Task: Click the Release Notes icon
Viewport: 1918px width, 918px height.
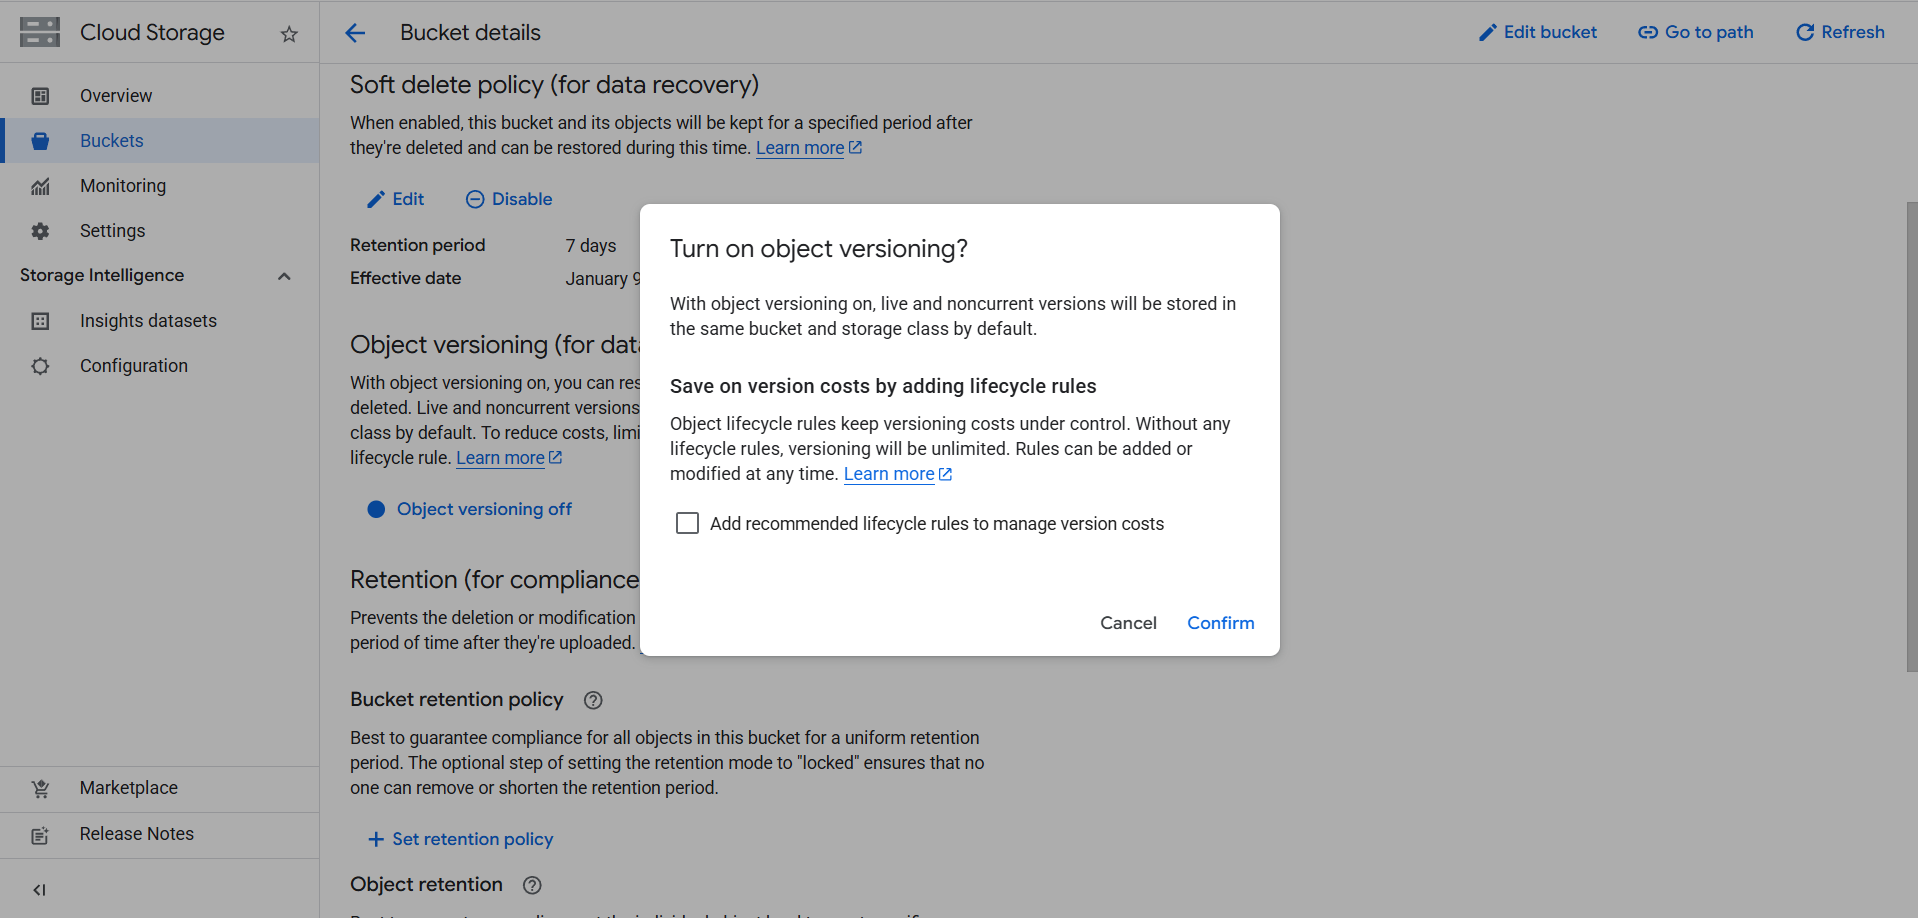Action: point(40,835)
